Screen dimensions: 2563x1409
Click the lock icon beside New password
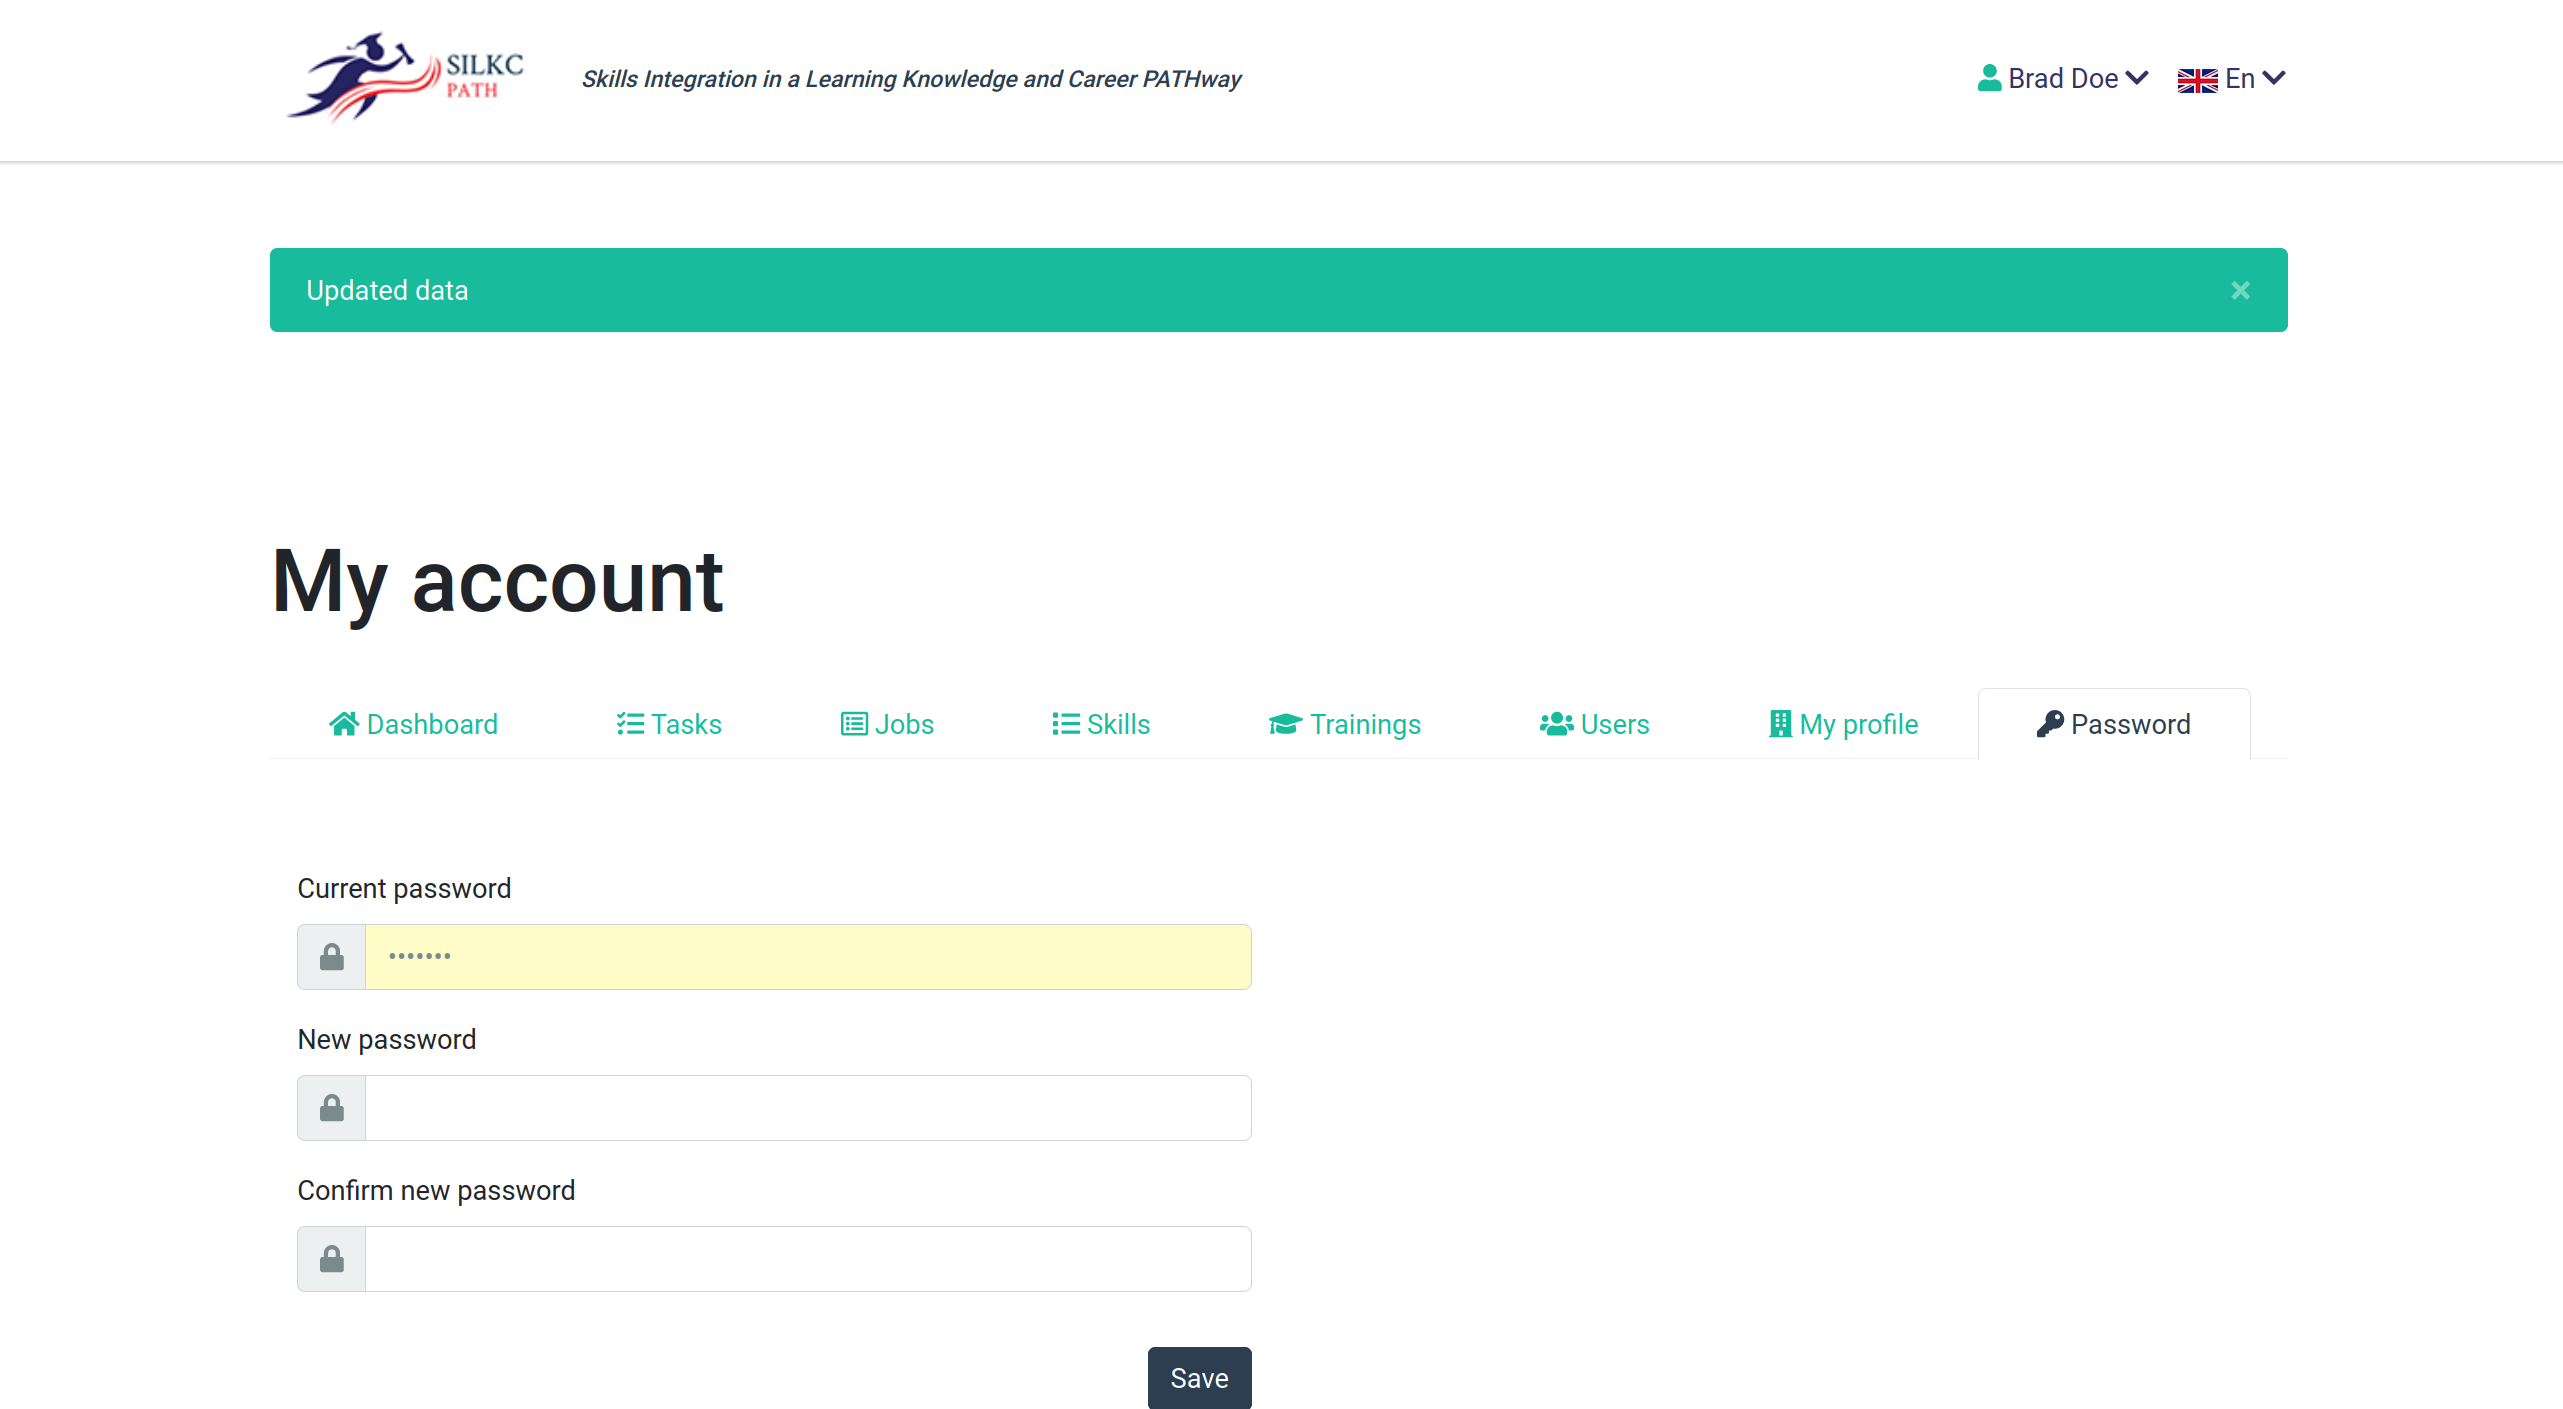coord(332,1108)
